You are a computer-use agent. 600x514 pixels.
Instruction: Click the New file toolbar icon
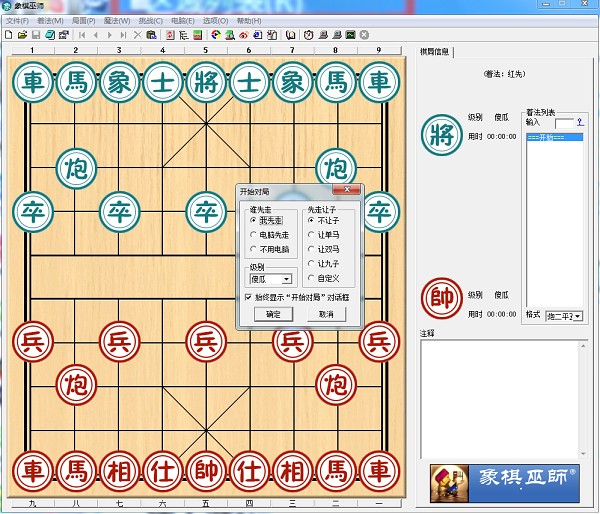(9, 35)
